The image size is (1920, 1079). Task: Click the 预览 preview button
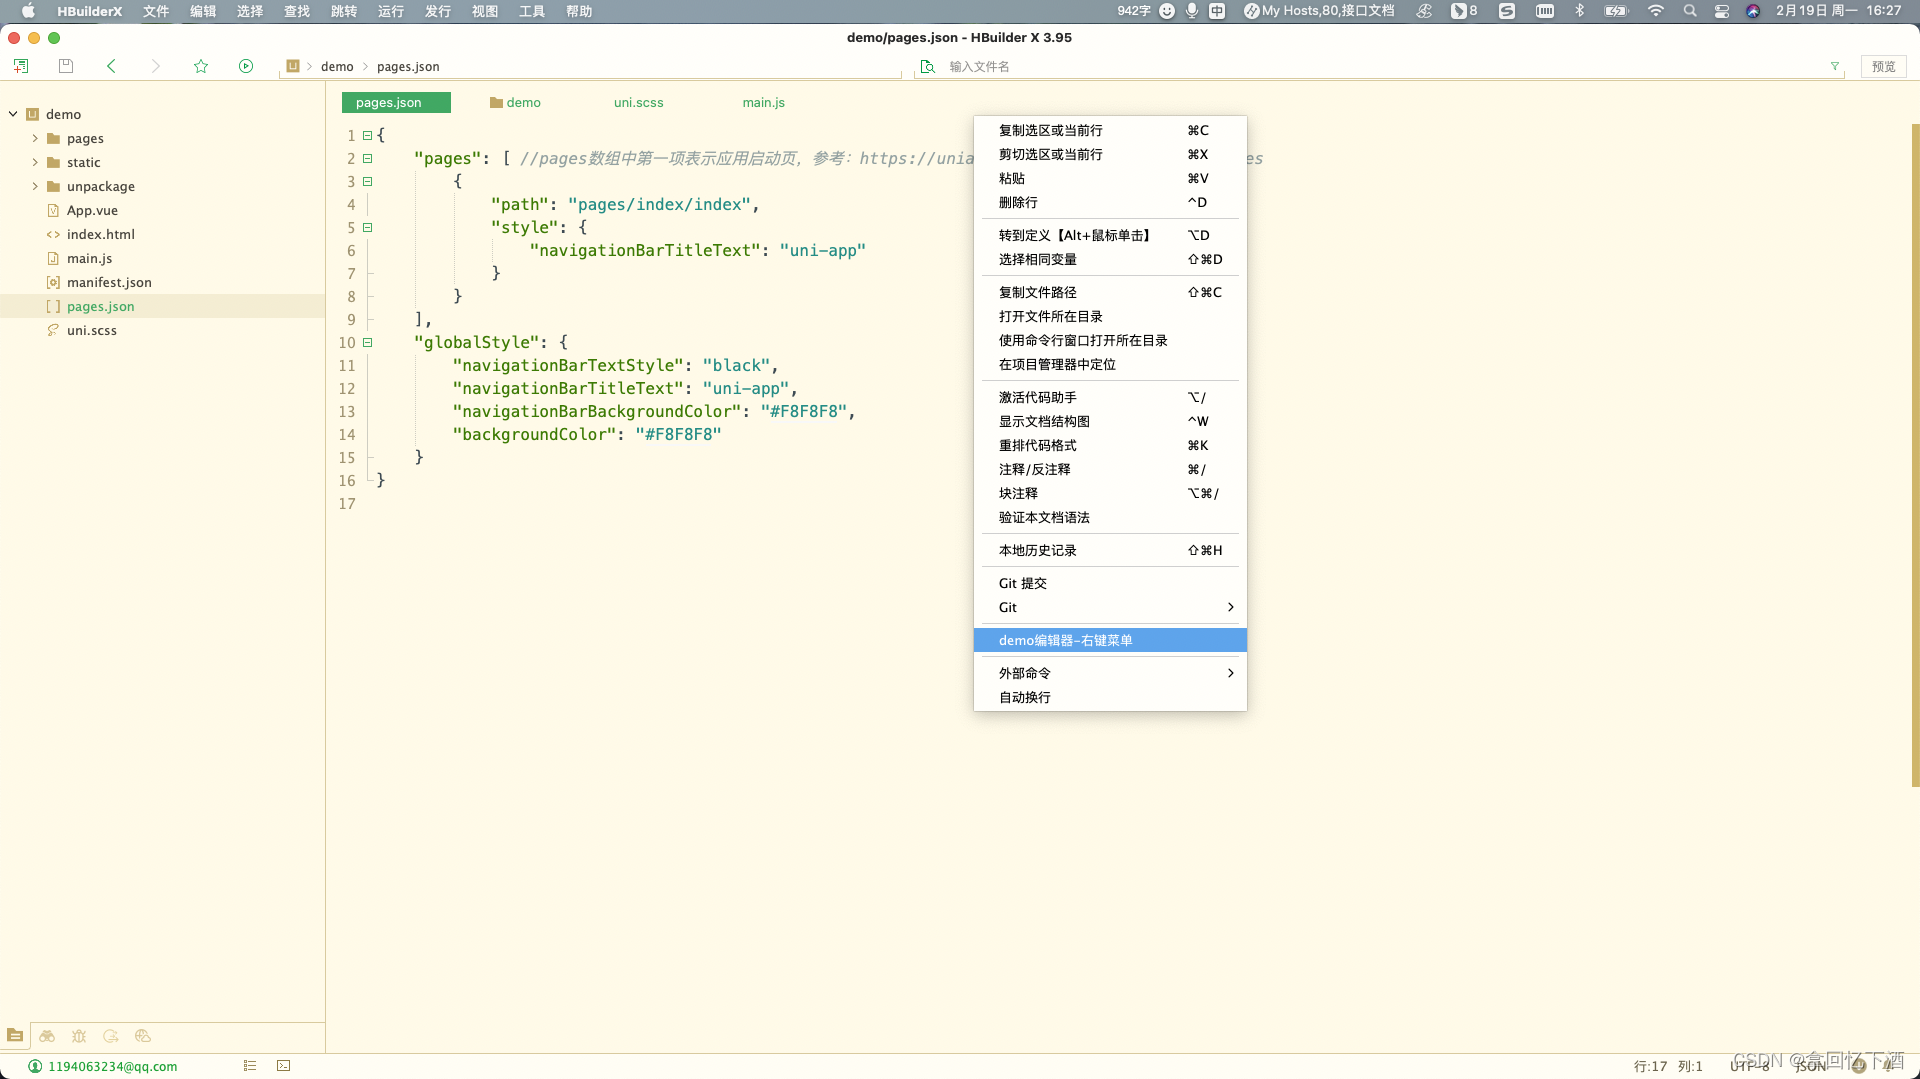point(1884,66)
